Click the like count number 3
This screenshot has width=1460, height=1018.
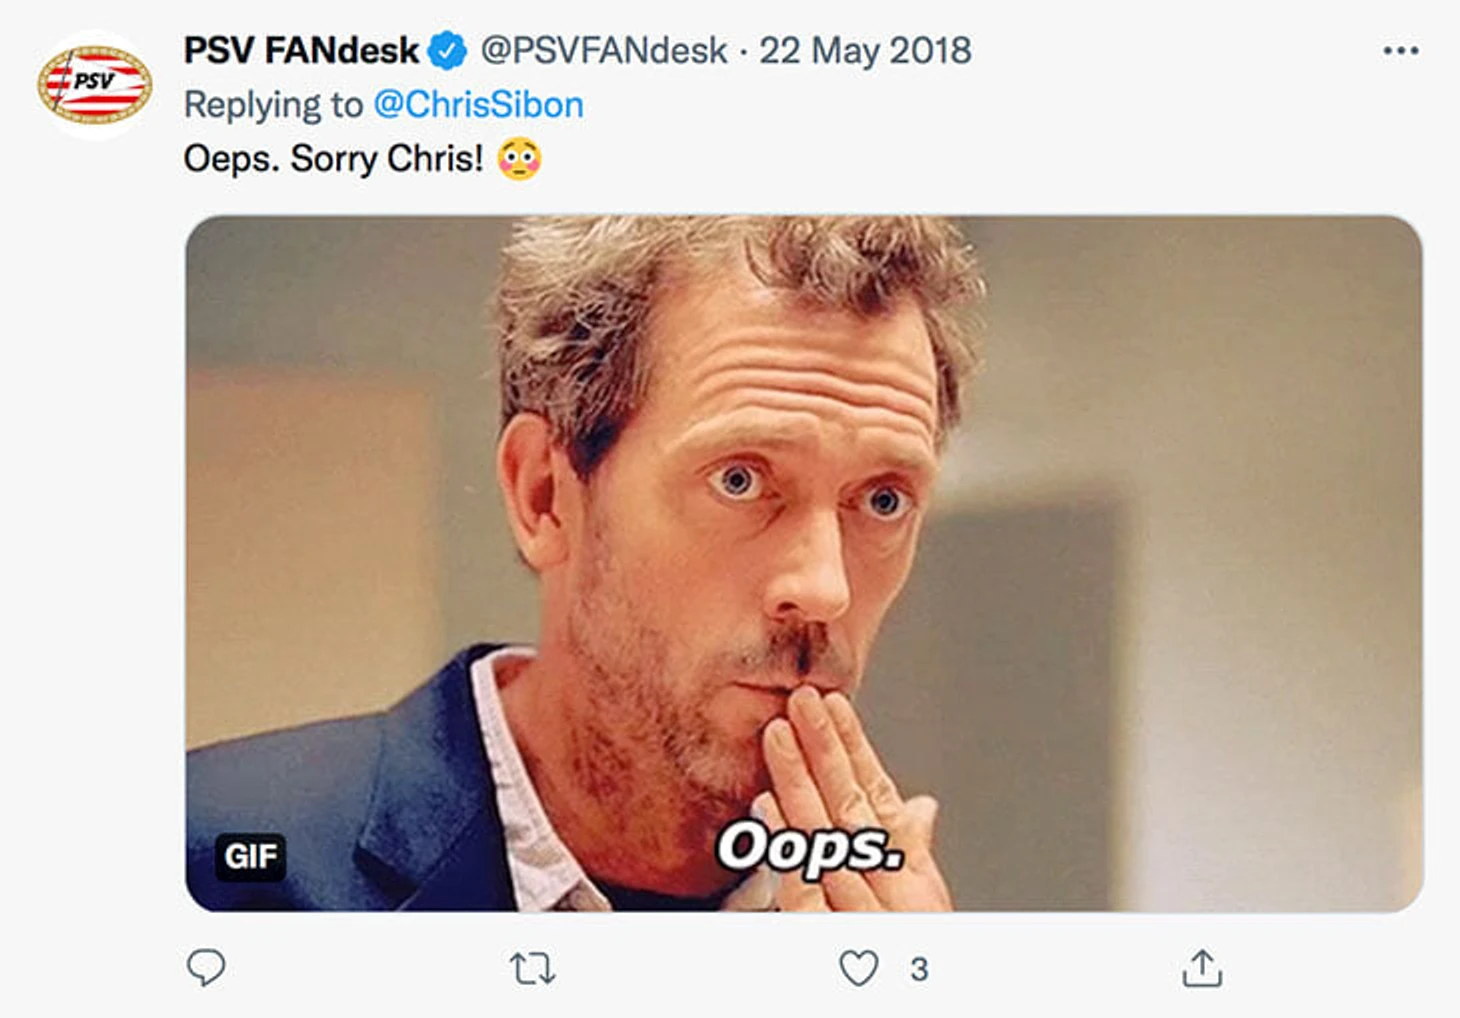[x=919, y=969]
